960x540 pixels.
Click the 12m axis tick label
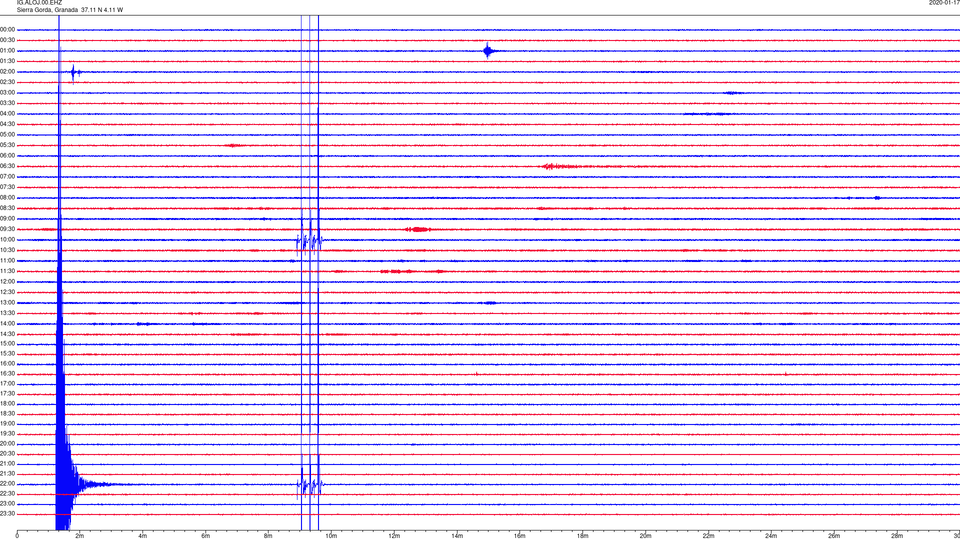(394, 536)
